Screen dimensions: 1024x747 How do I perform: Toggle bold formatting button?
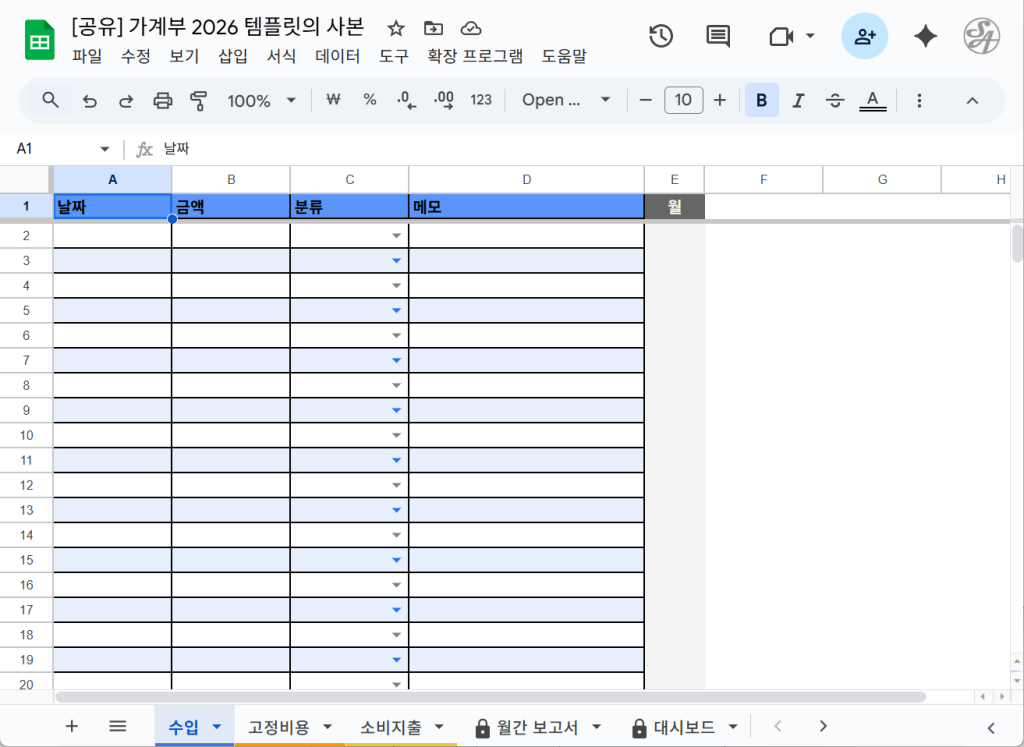762,100
